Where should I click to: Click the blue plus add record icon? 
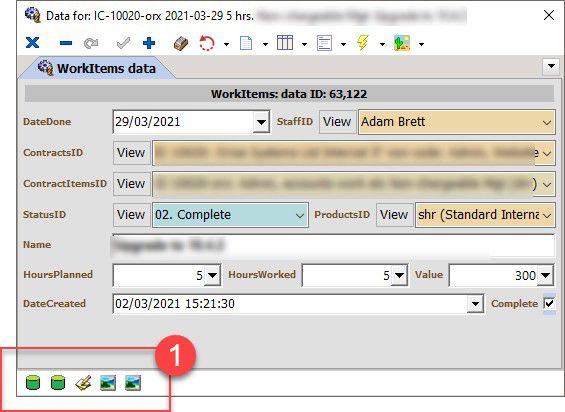click(149, 43)
